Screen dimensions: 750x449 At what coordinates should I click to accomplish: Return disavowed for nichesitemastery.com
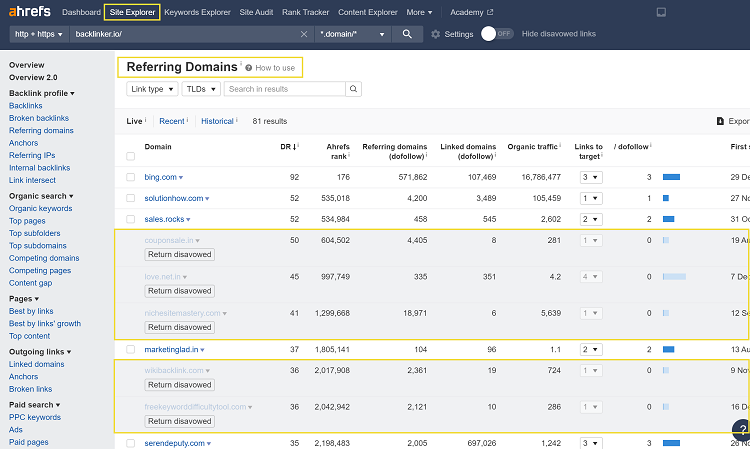(x=179, y=327)
